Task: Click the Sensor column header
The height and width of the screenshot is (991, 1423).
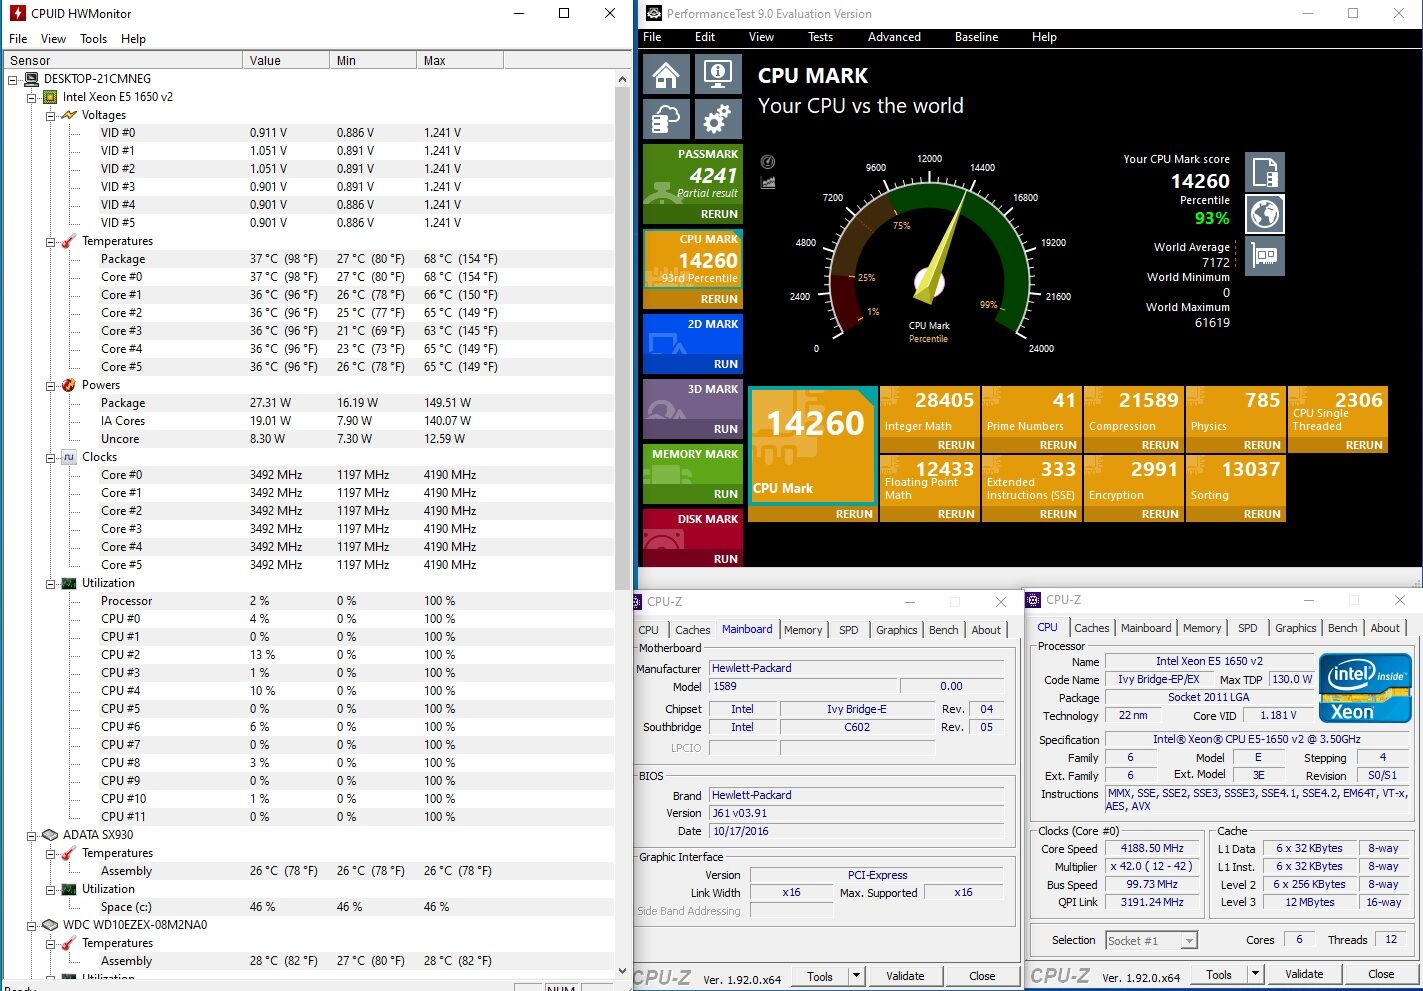Action: point(123,60)
